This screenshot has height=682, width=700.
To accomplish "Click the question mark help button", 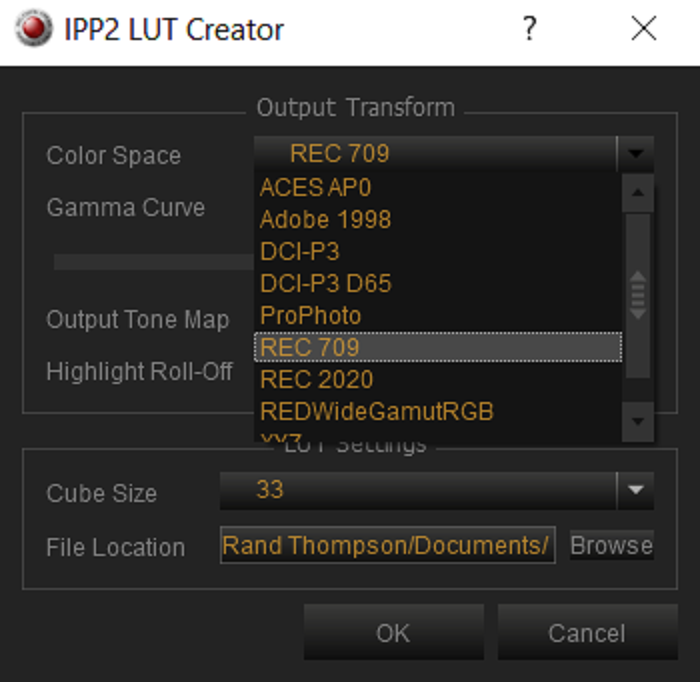I will pyautogui.click(x=529, y=29).
